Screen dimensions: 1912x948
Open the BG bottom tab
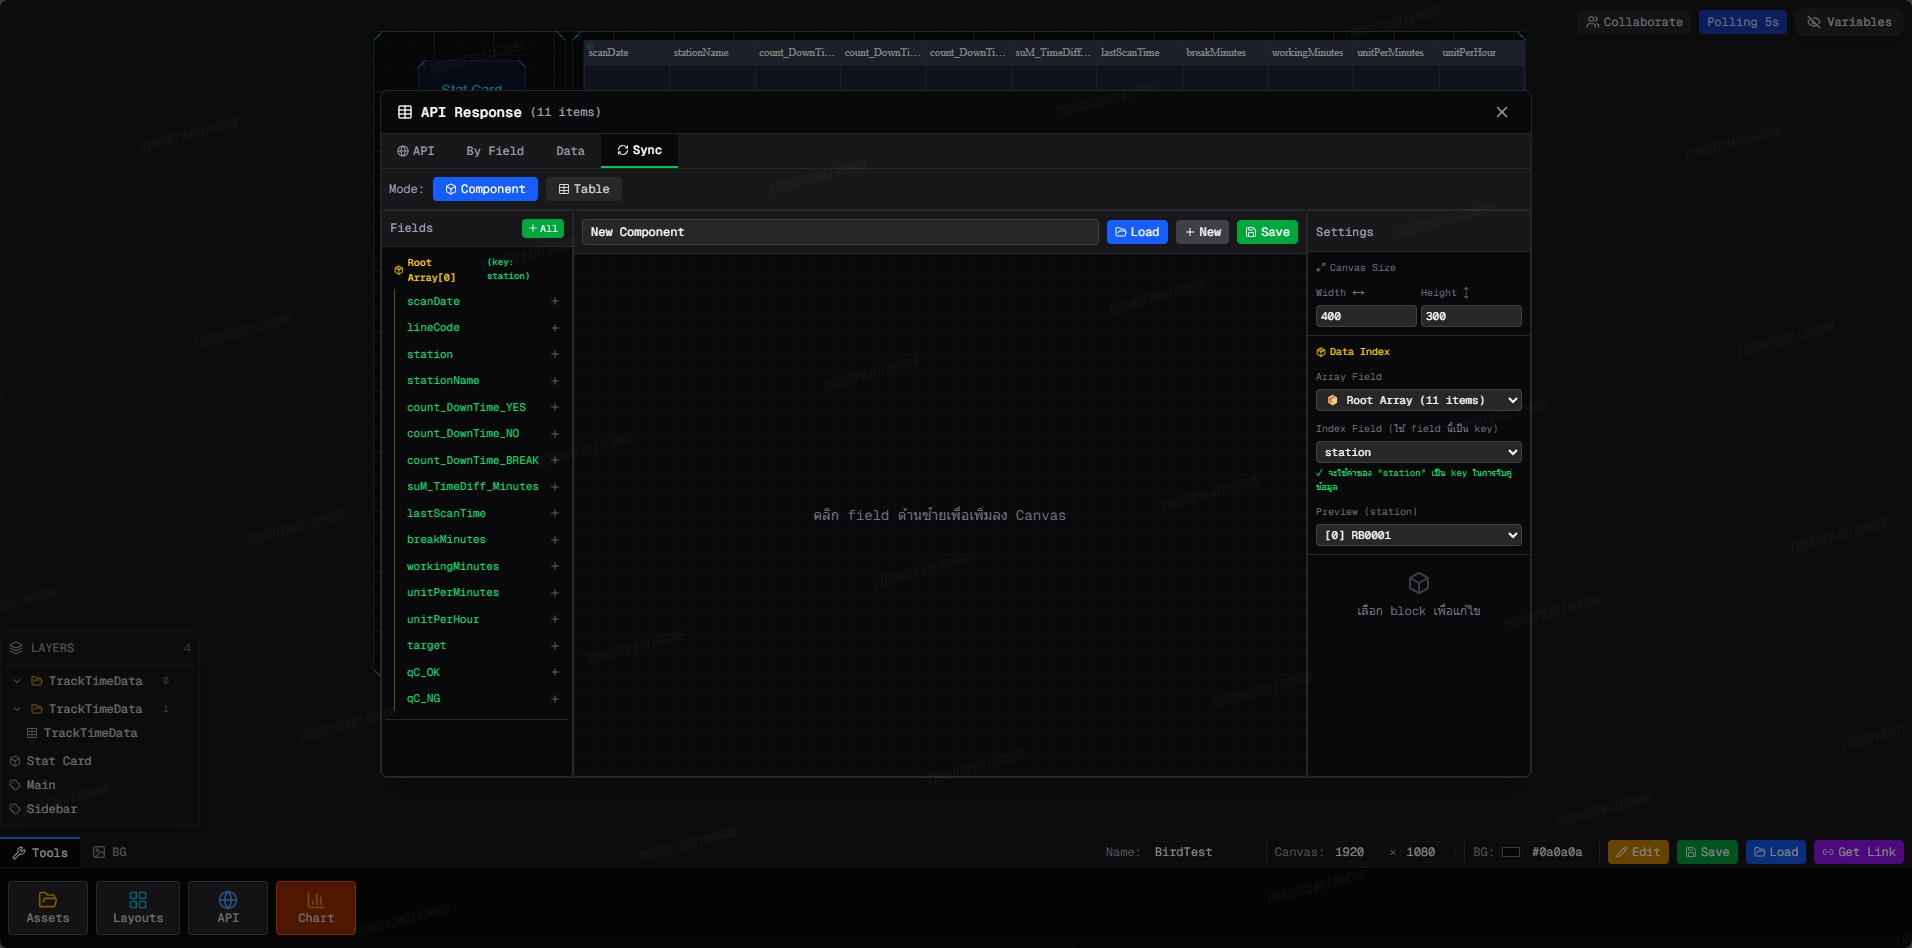tap(110, 852)
